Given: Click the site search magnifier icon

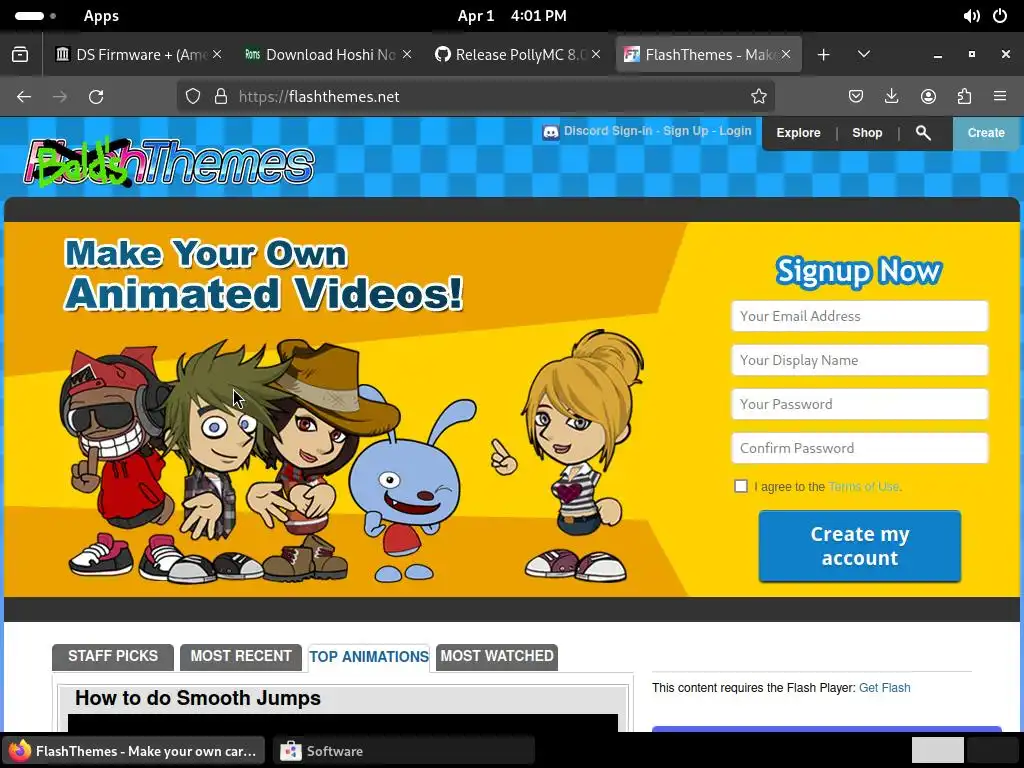Looking at the screenshot, I should tap(923, 133).
